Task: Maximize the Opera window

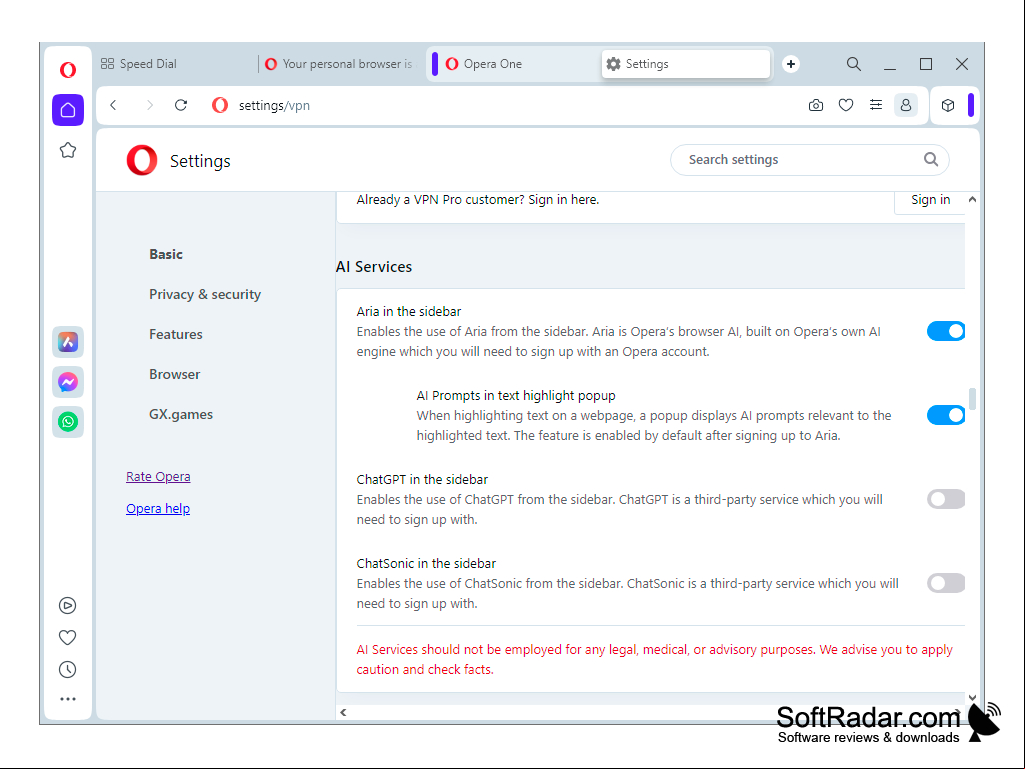Action: (926, 64)
